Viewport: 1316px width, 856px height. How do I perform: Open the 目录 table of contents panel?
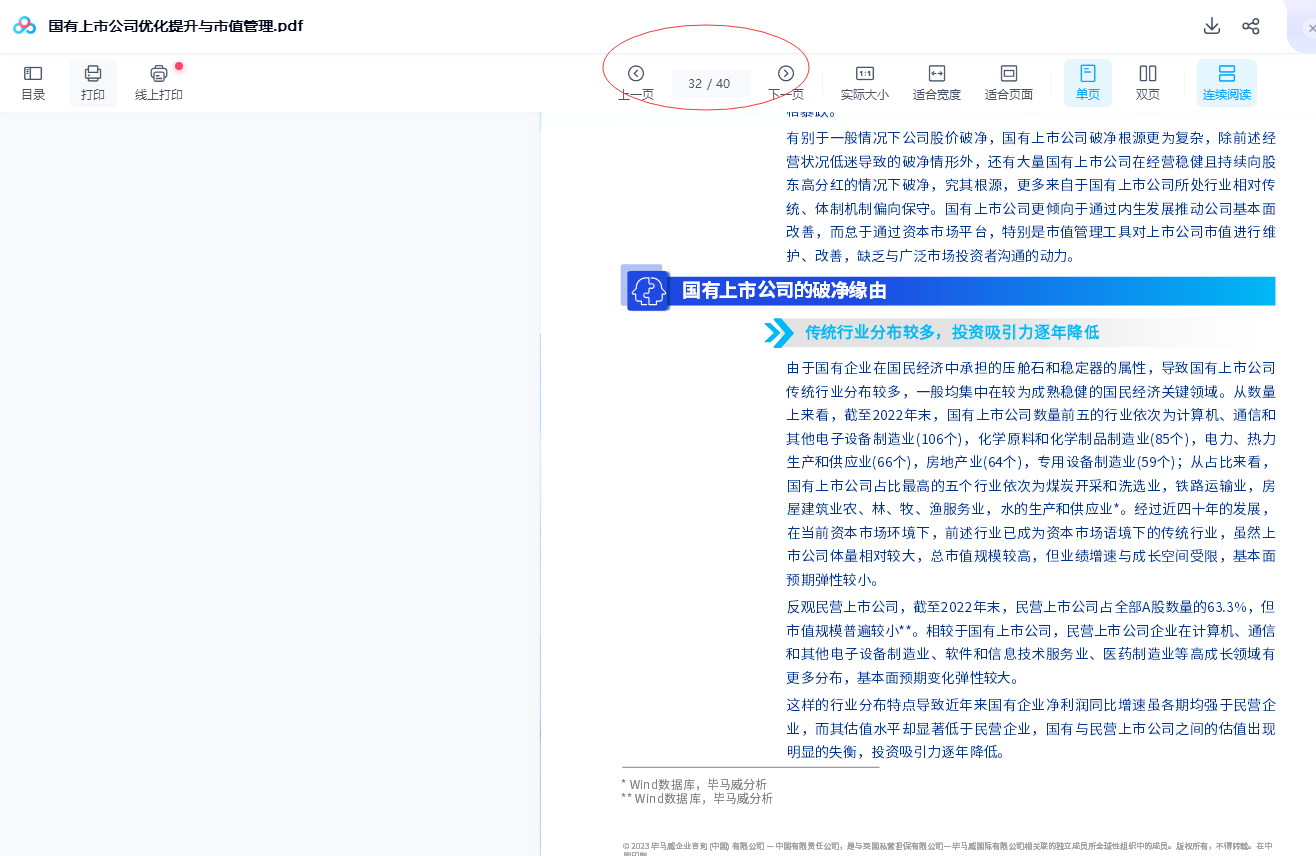33,82
